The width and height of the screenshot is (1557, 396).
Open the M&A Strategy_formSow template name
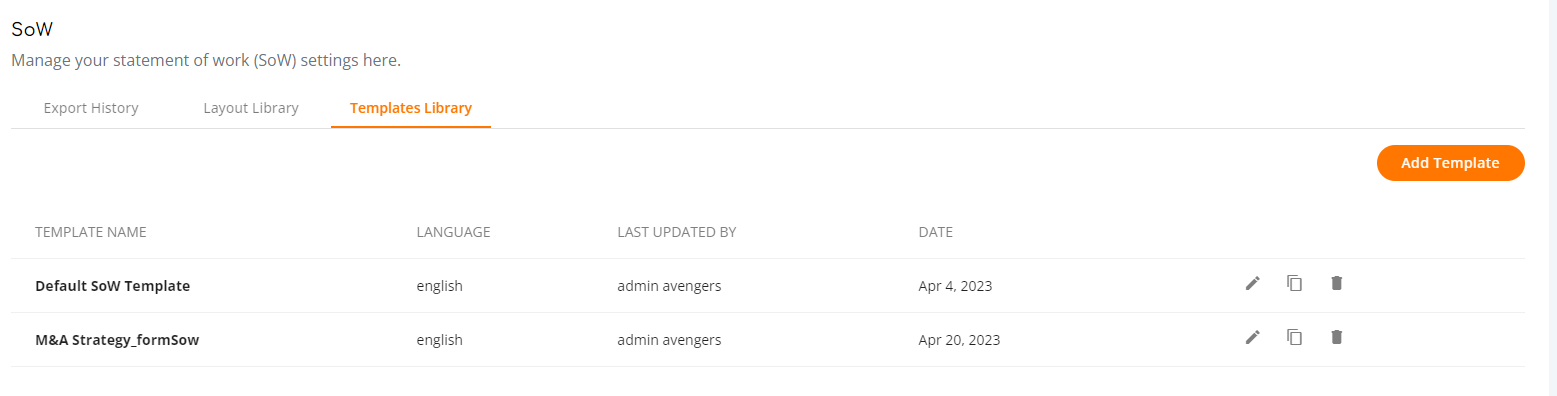point(118,340)
